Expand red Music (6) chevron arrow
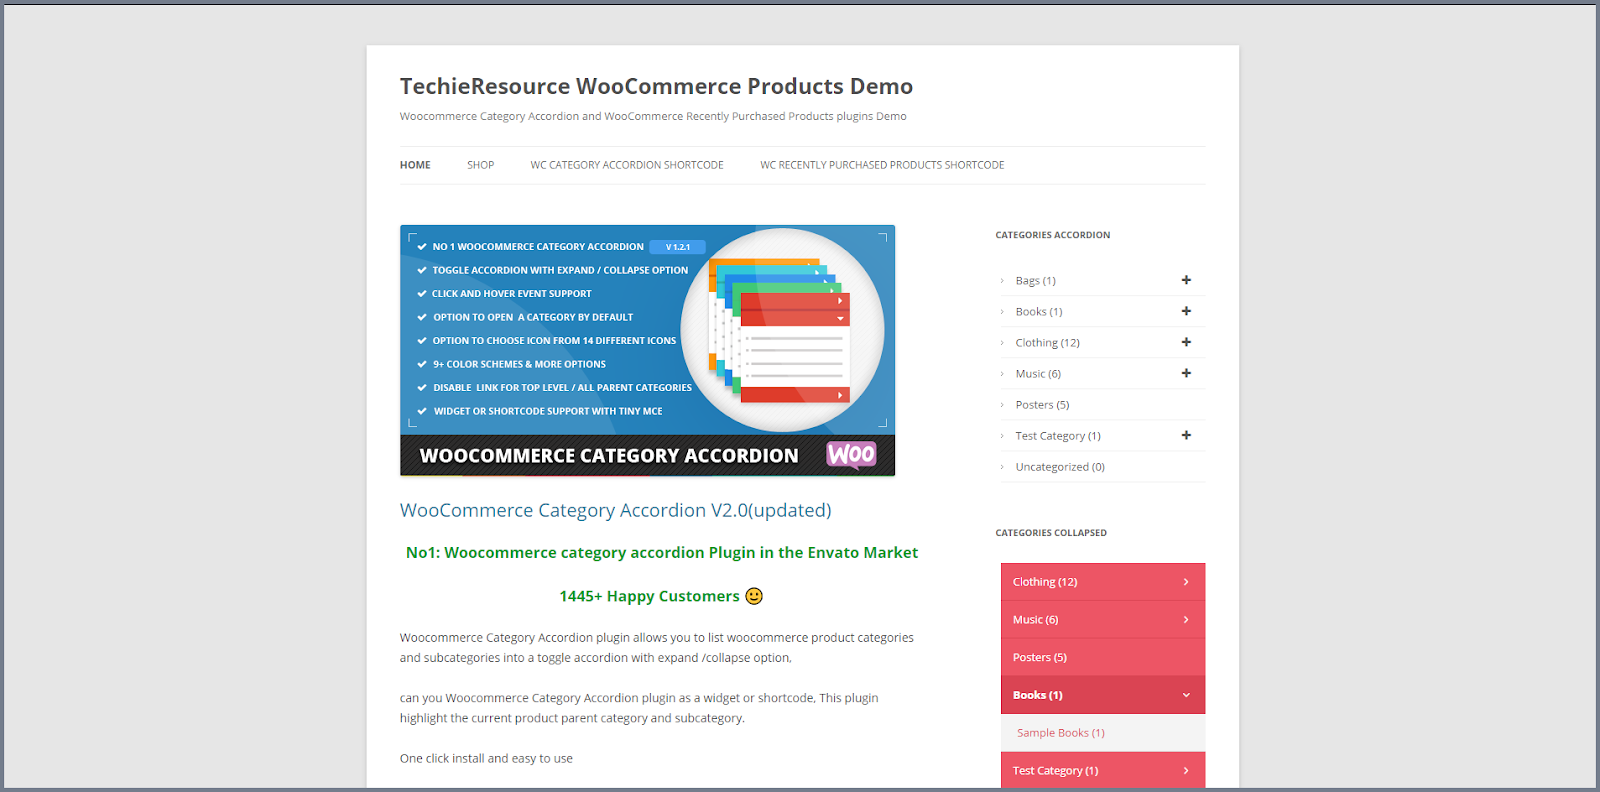Screen dimensions: 1600x792 1186,620
